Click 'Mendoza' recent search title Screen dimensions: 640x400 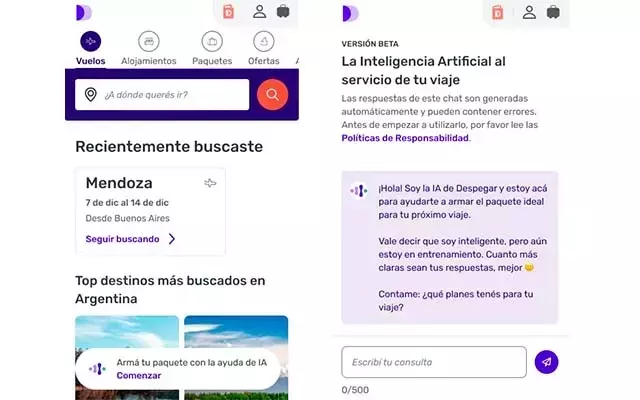tap(119, 183)
